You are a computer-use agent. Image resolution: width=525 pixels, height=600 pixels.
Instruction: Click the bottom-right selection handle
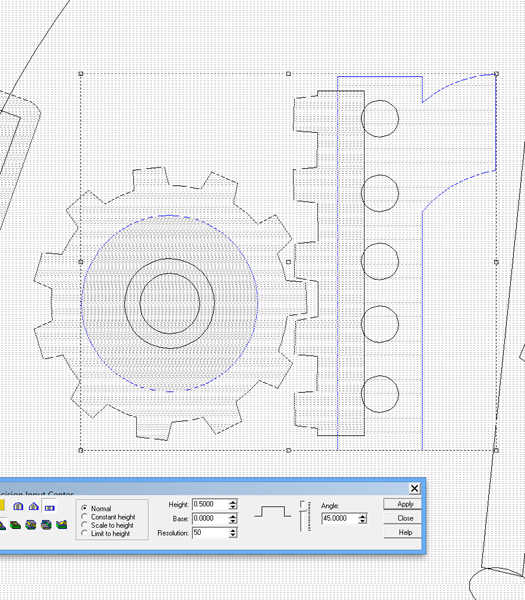pyautogui.click(x=496, y=450)
